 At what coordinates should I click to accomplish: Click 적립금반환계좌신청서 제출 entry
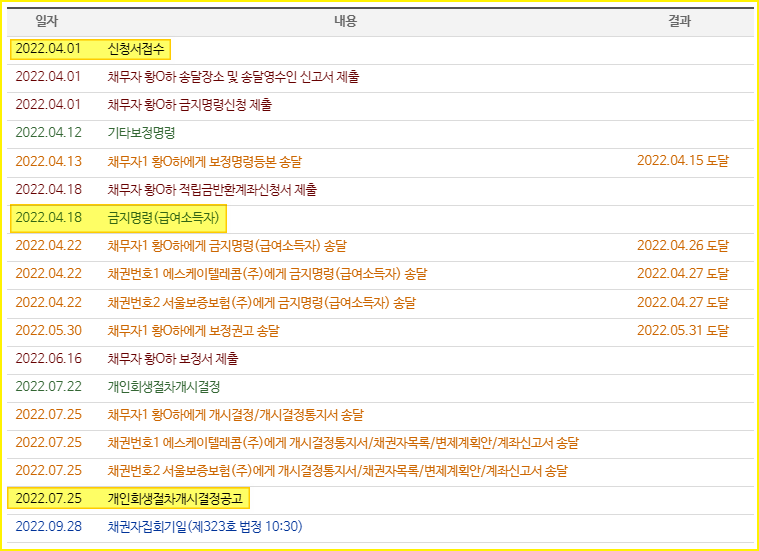point(212,189)
